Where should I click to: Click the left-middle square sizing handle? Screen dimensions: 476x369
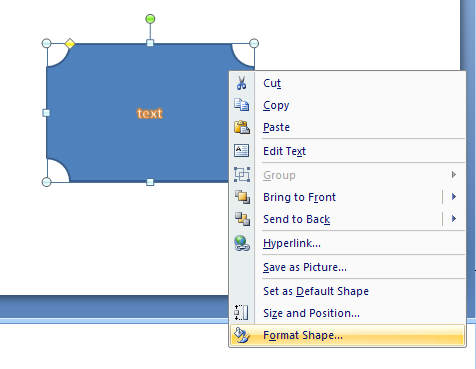coord(46,113)
